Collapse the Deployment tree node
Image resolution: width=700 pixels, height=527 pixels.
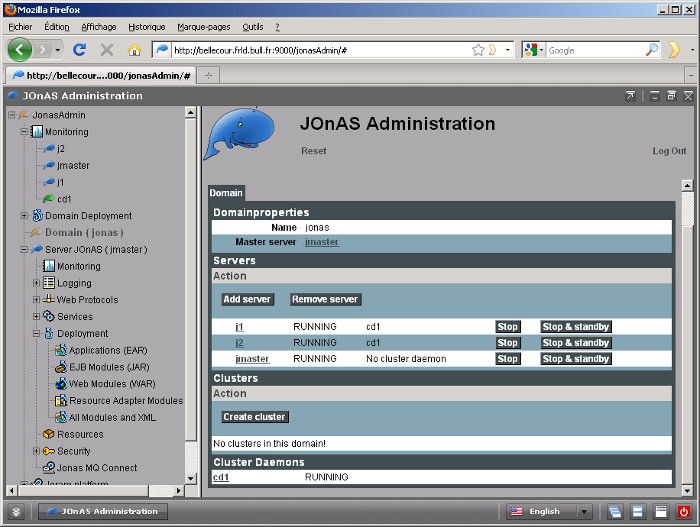tap(37, 334)
